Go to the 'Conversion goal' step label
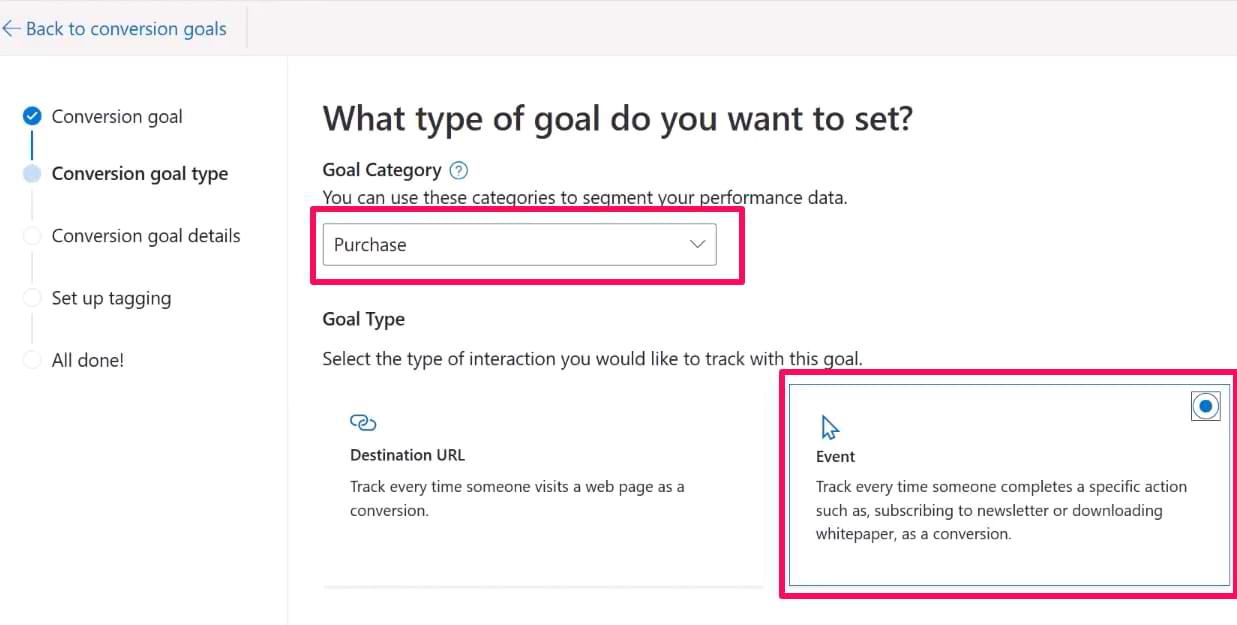This screenshot has width=1237, height=625. click(117, 117)
